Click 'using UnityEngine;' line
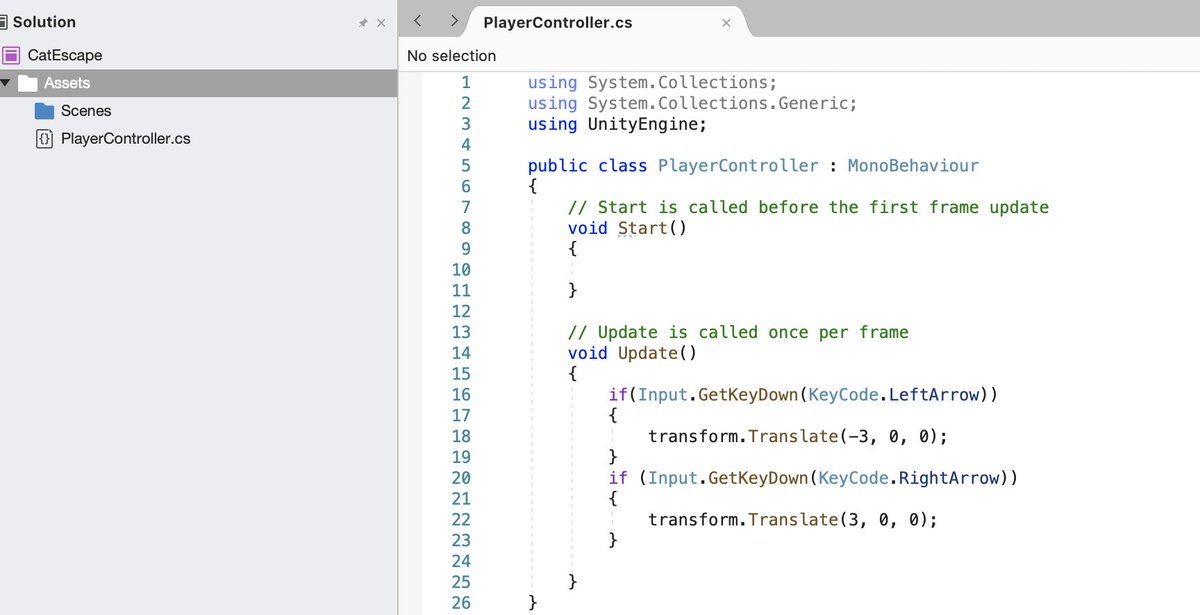 click(617, 124)
